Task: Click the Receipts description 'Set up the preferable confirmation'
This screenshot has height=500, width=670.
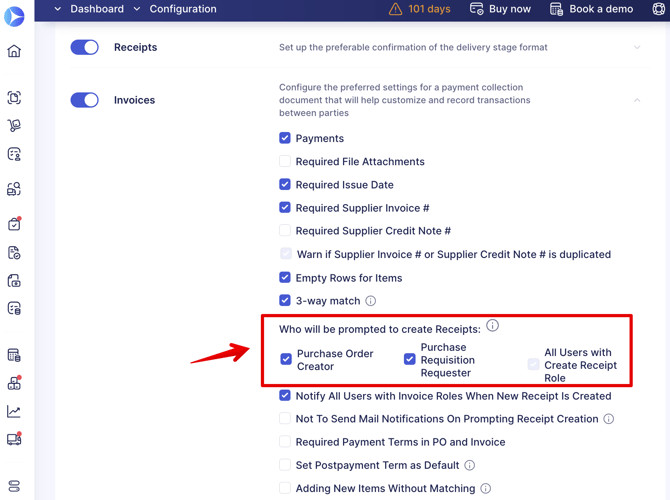Action: (x=413, y=47)
